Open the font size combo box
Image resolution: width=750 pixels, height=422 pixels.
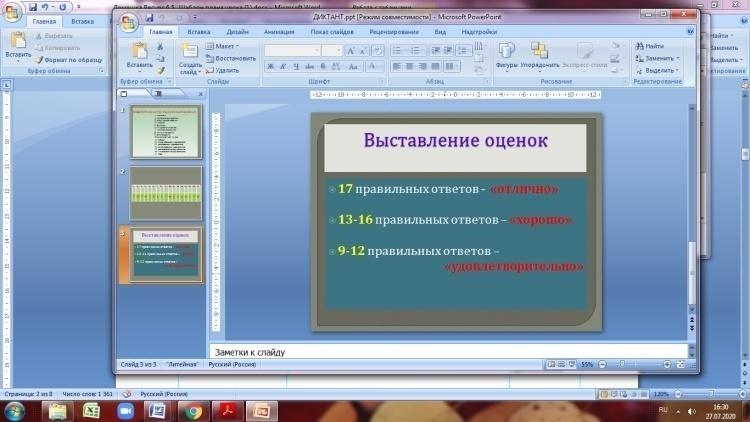(x=331, y=50)
